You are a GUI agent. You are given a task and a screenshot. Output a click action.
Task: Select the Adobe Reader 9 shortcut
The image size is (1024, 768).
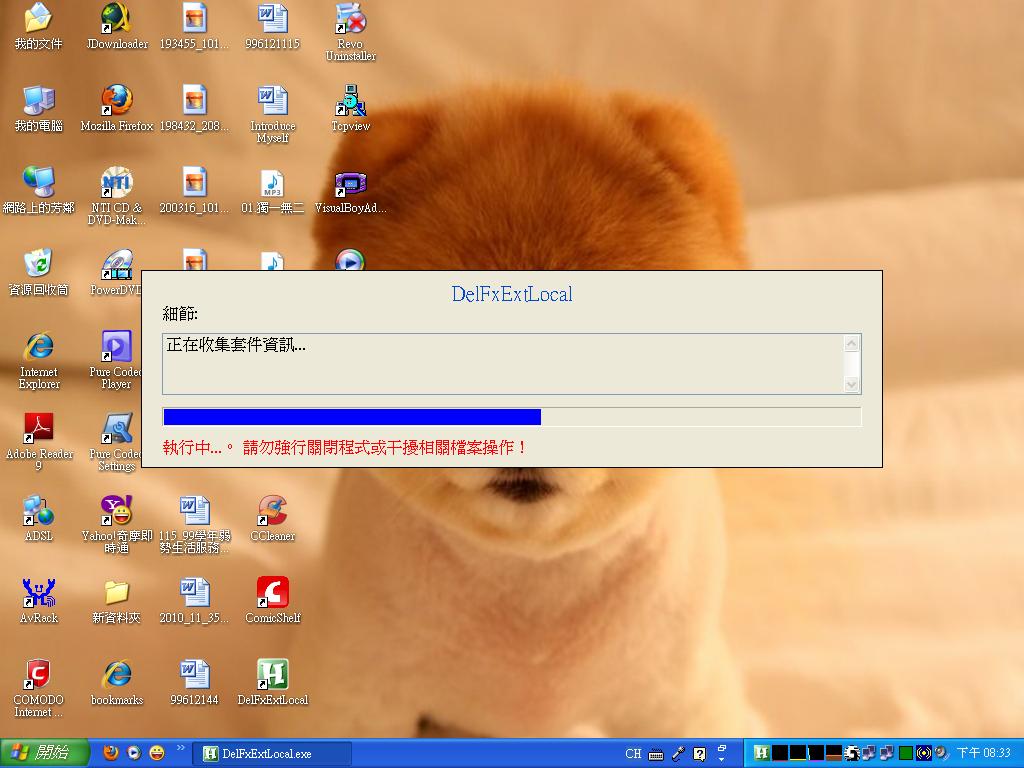(x=38, y=442)
